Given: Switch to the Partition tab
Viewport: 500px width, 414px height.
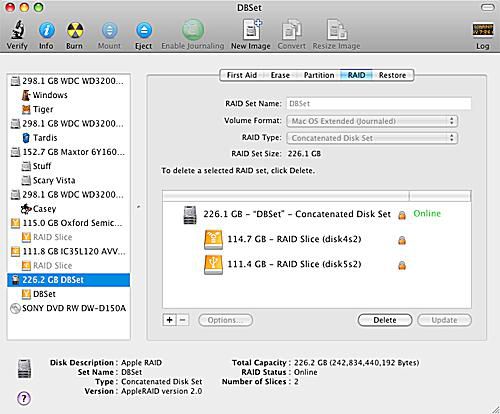Looking at the screenshot, I should [x=319, y=75].
